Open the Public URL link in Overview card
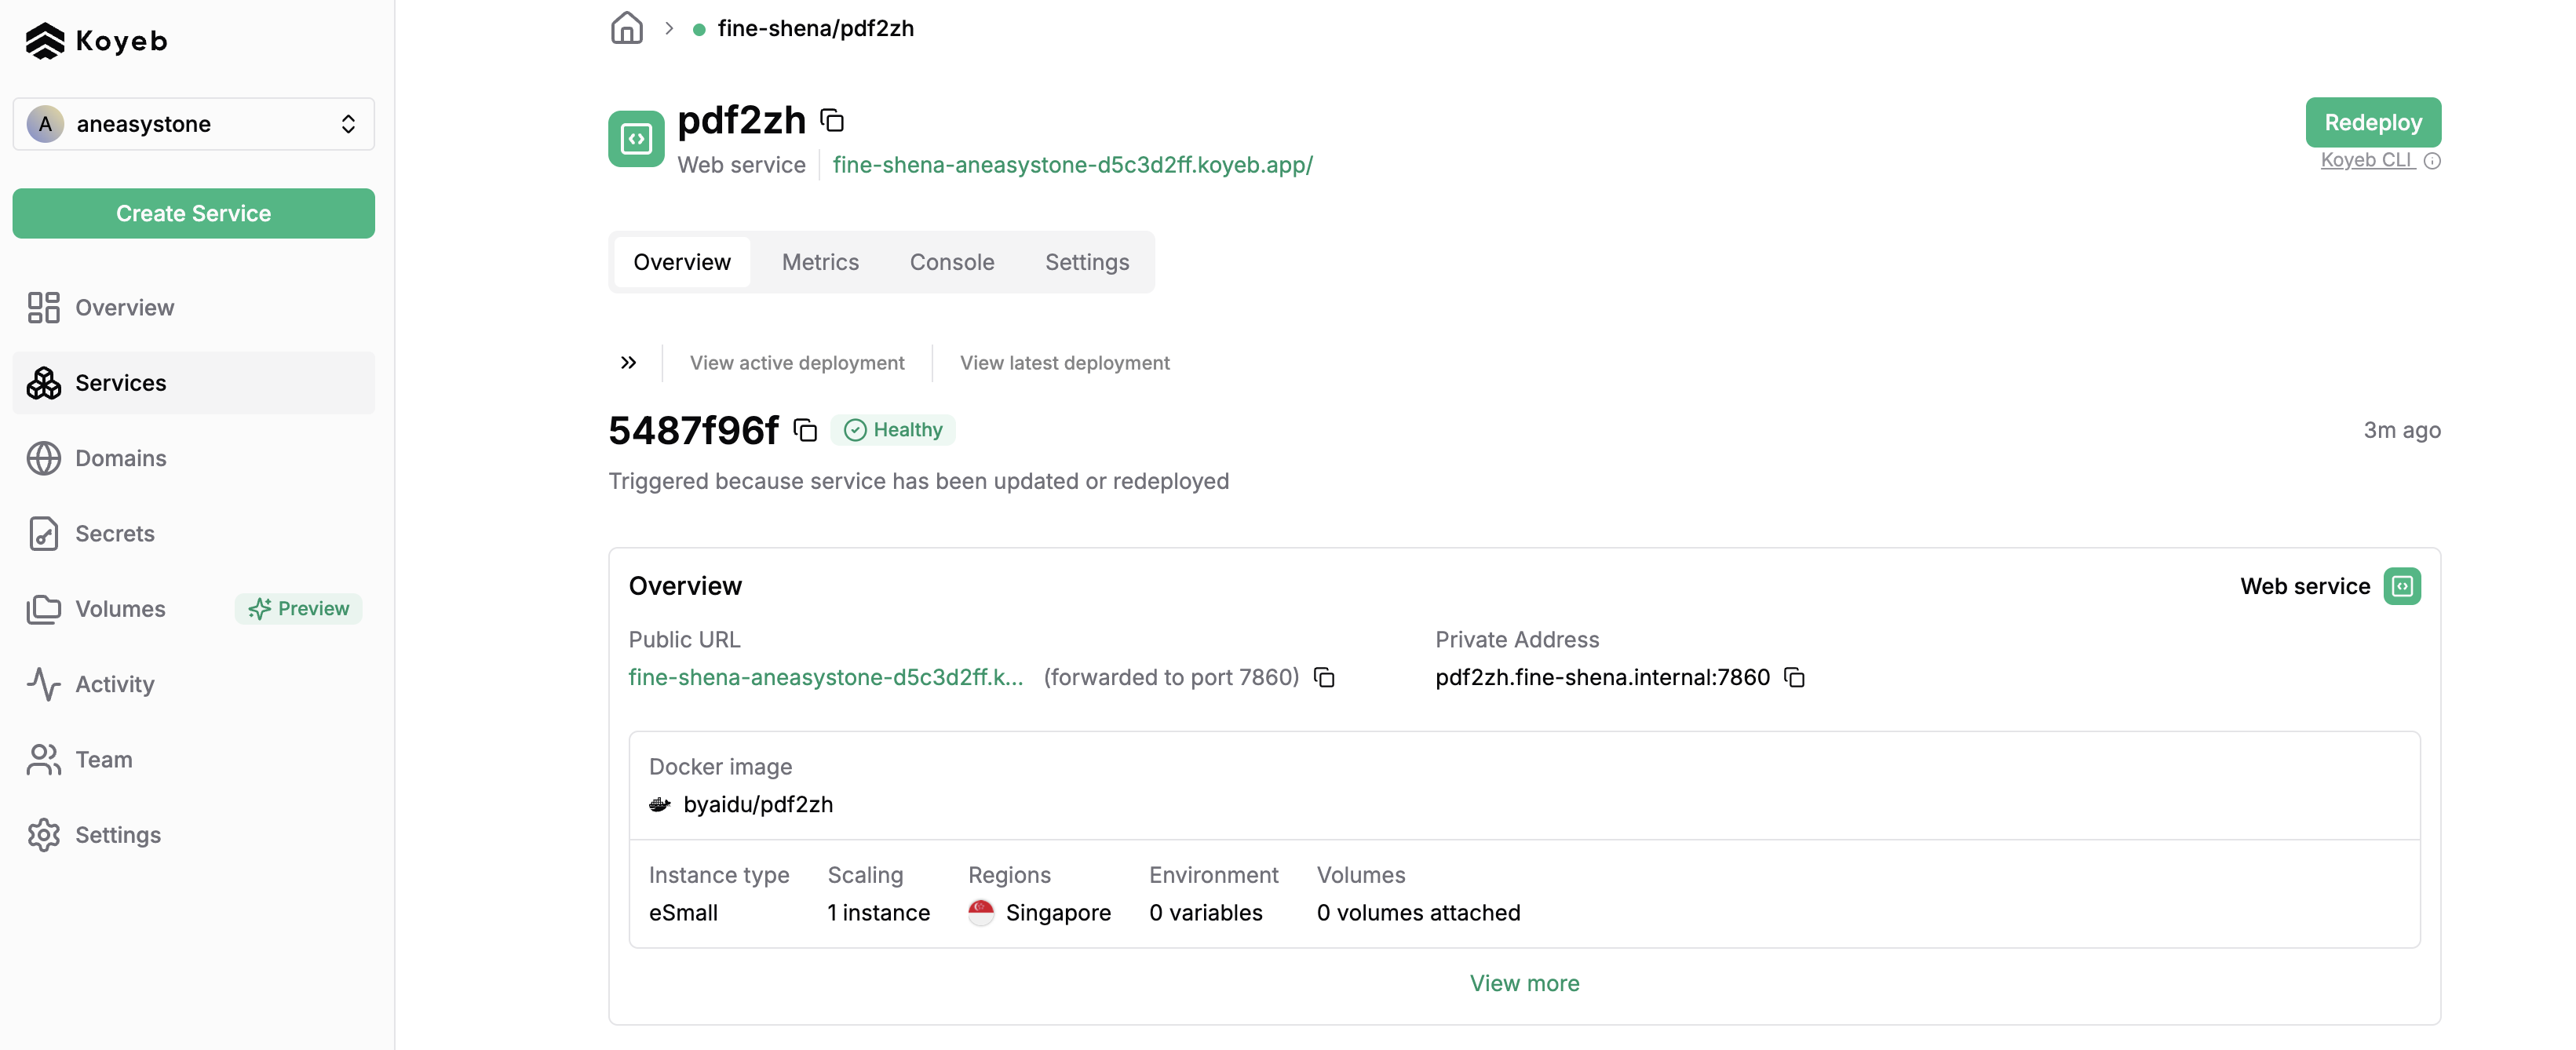The image size is (2576, 1050). [826, 677]
